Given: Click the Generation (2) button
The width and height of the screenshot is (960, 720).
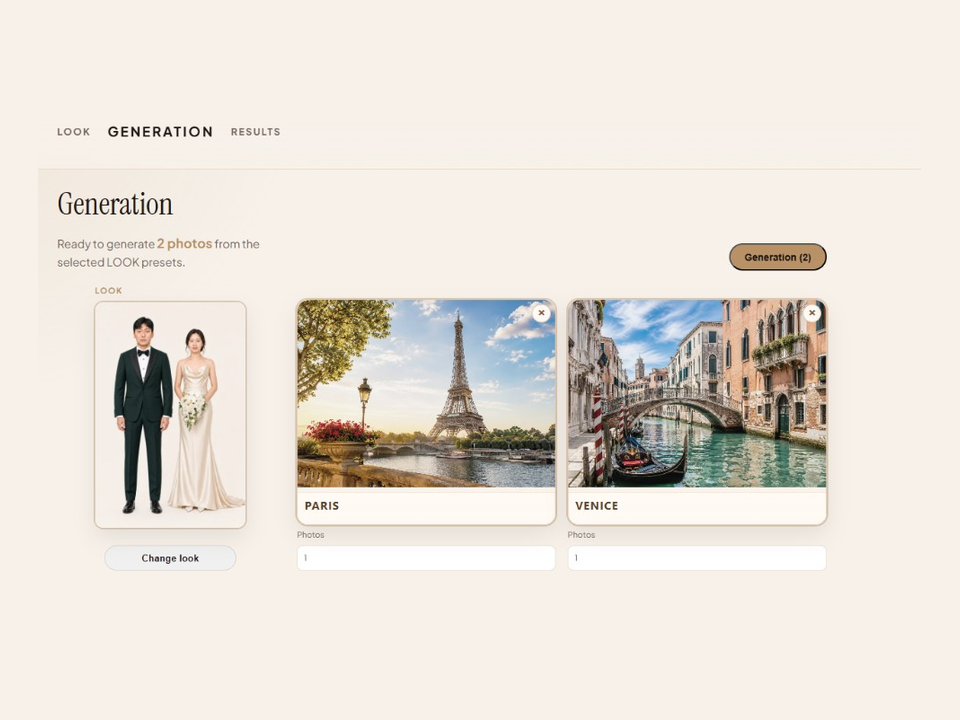Looking at the screenshot, I should coord(778,257).
